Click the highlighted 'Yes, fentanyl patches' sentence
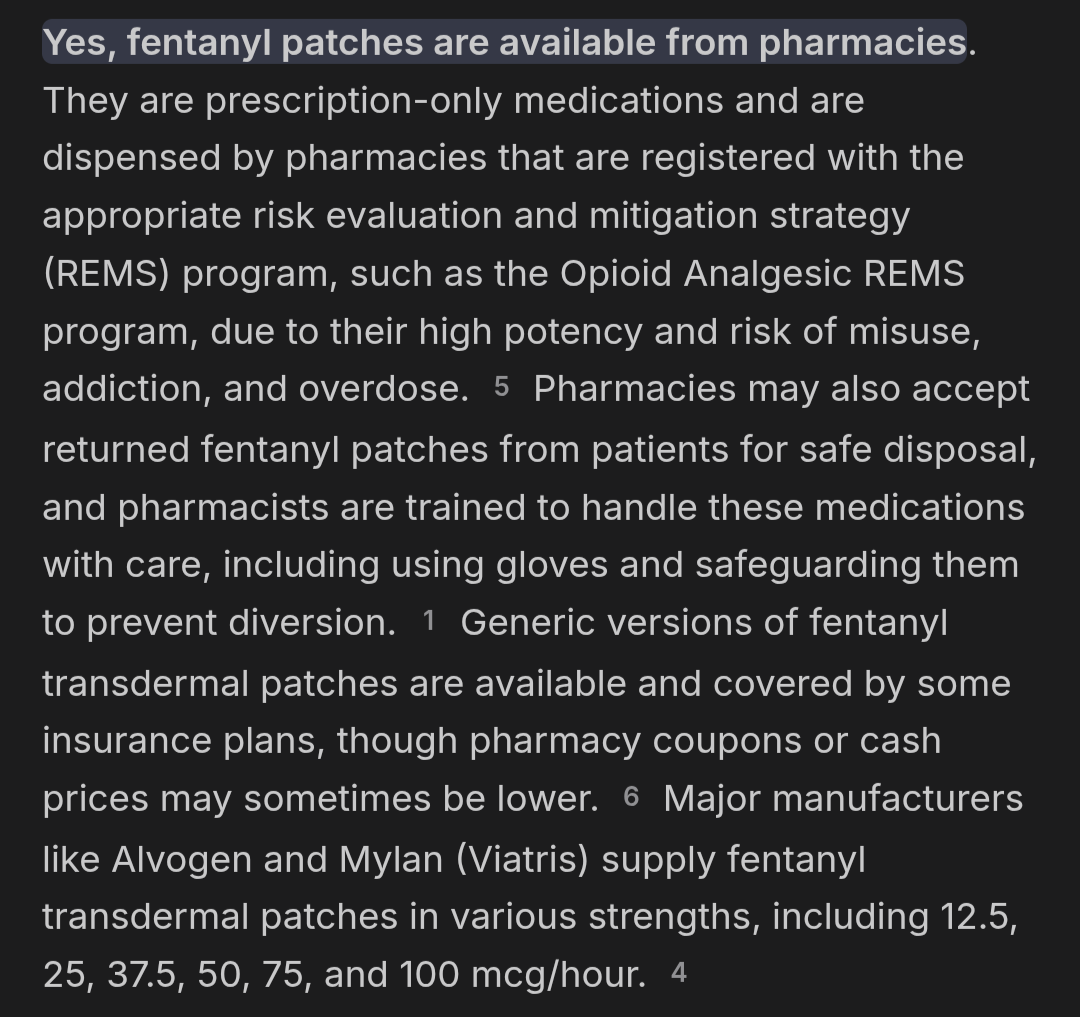1080x1017 pixels. point(504,42)
